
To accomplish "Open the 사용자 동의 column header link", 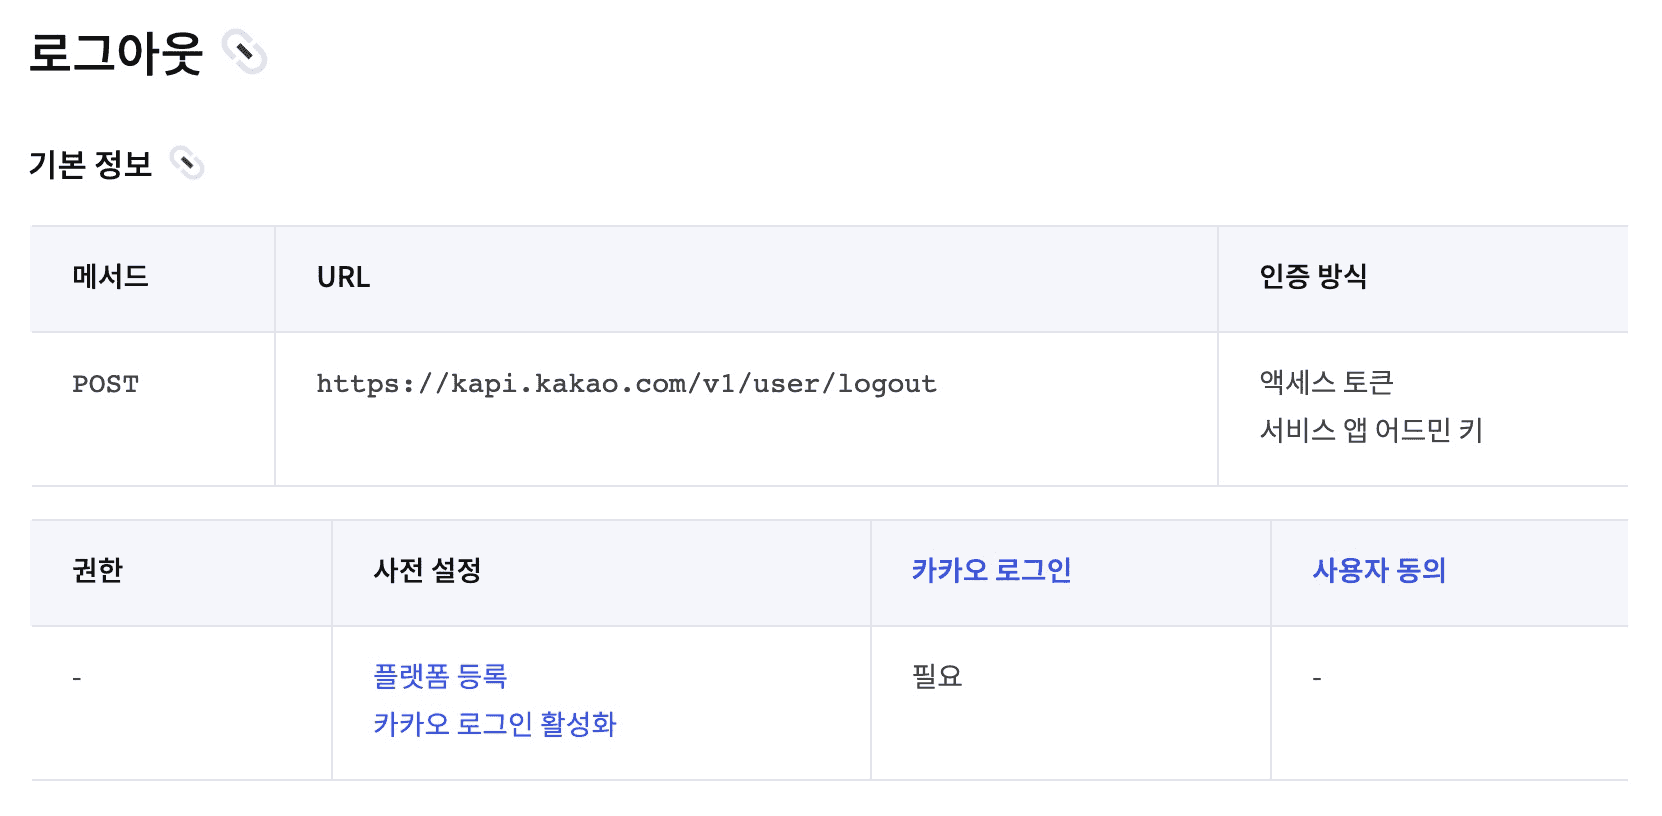I will click(1379, 570).
